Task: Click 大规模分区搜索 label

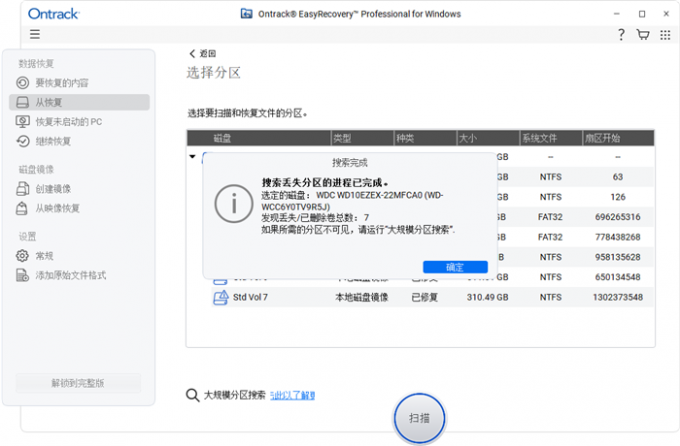Action: coord(235,395)
